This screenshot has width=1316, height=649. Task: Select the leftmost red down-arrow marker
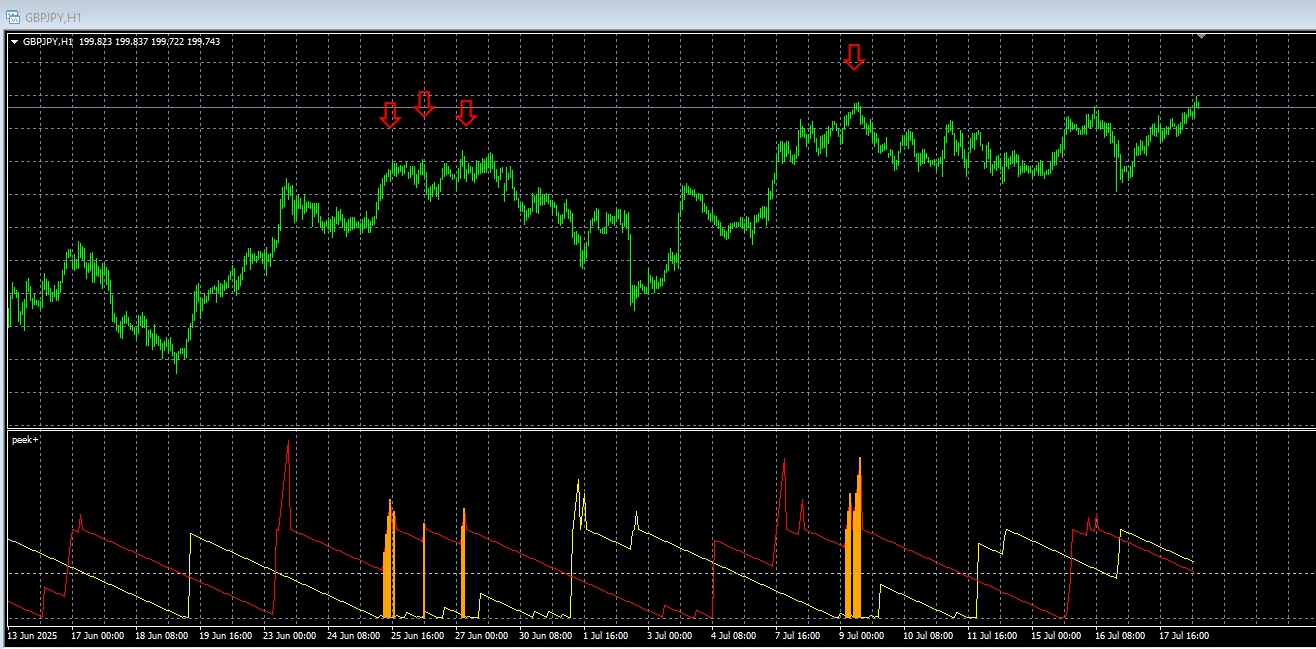[x=390, y=115]
